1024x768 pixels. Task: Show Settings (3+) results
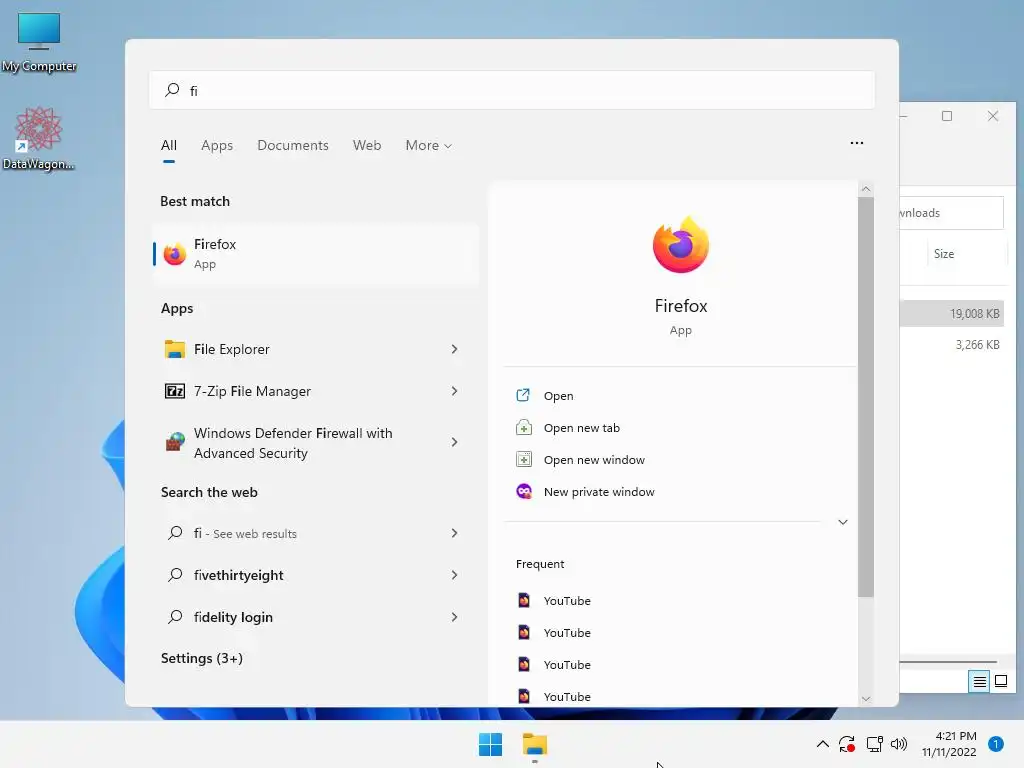click(x=202, y=658)
